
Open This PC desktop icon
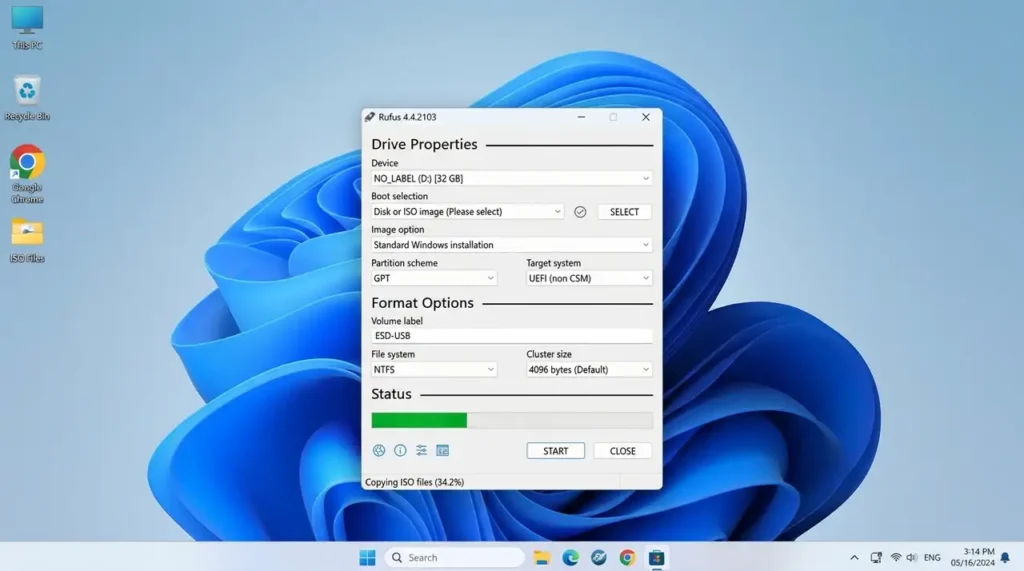coord(27,28)
